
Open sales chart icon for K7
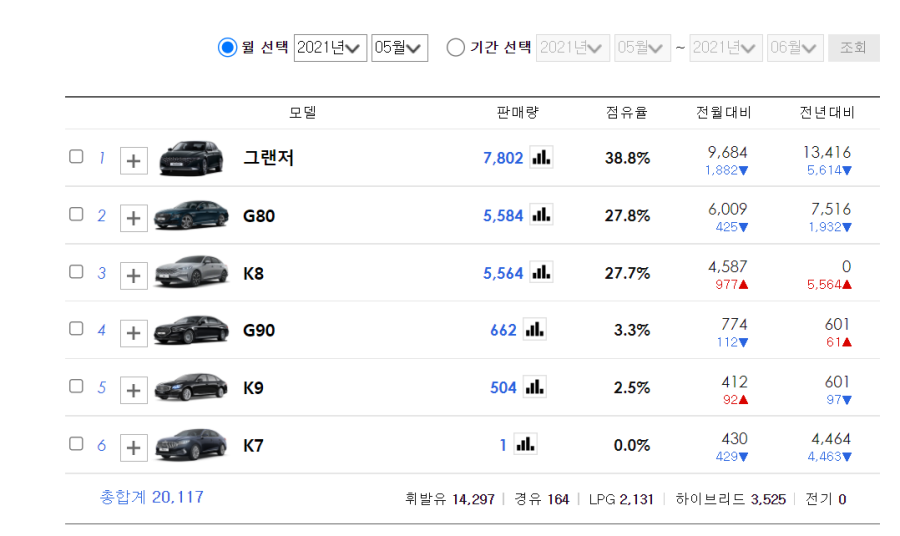525,444
